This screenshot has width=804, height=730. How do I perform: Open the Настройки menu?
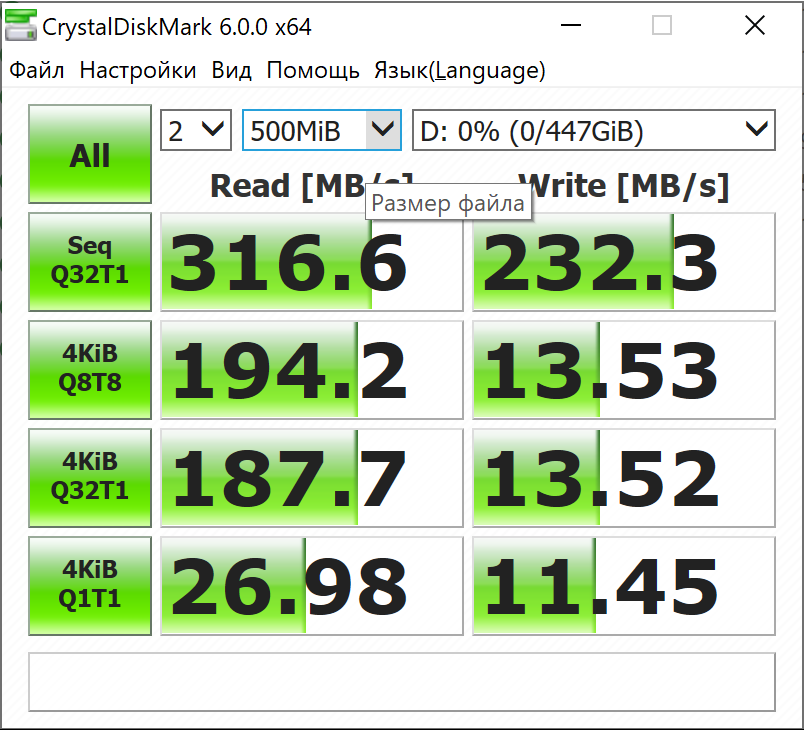(138, 70)
